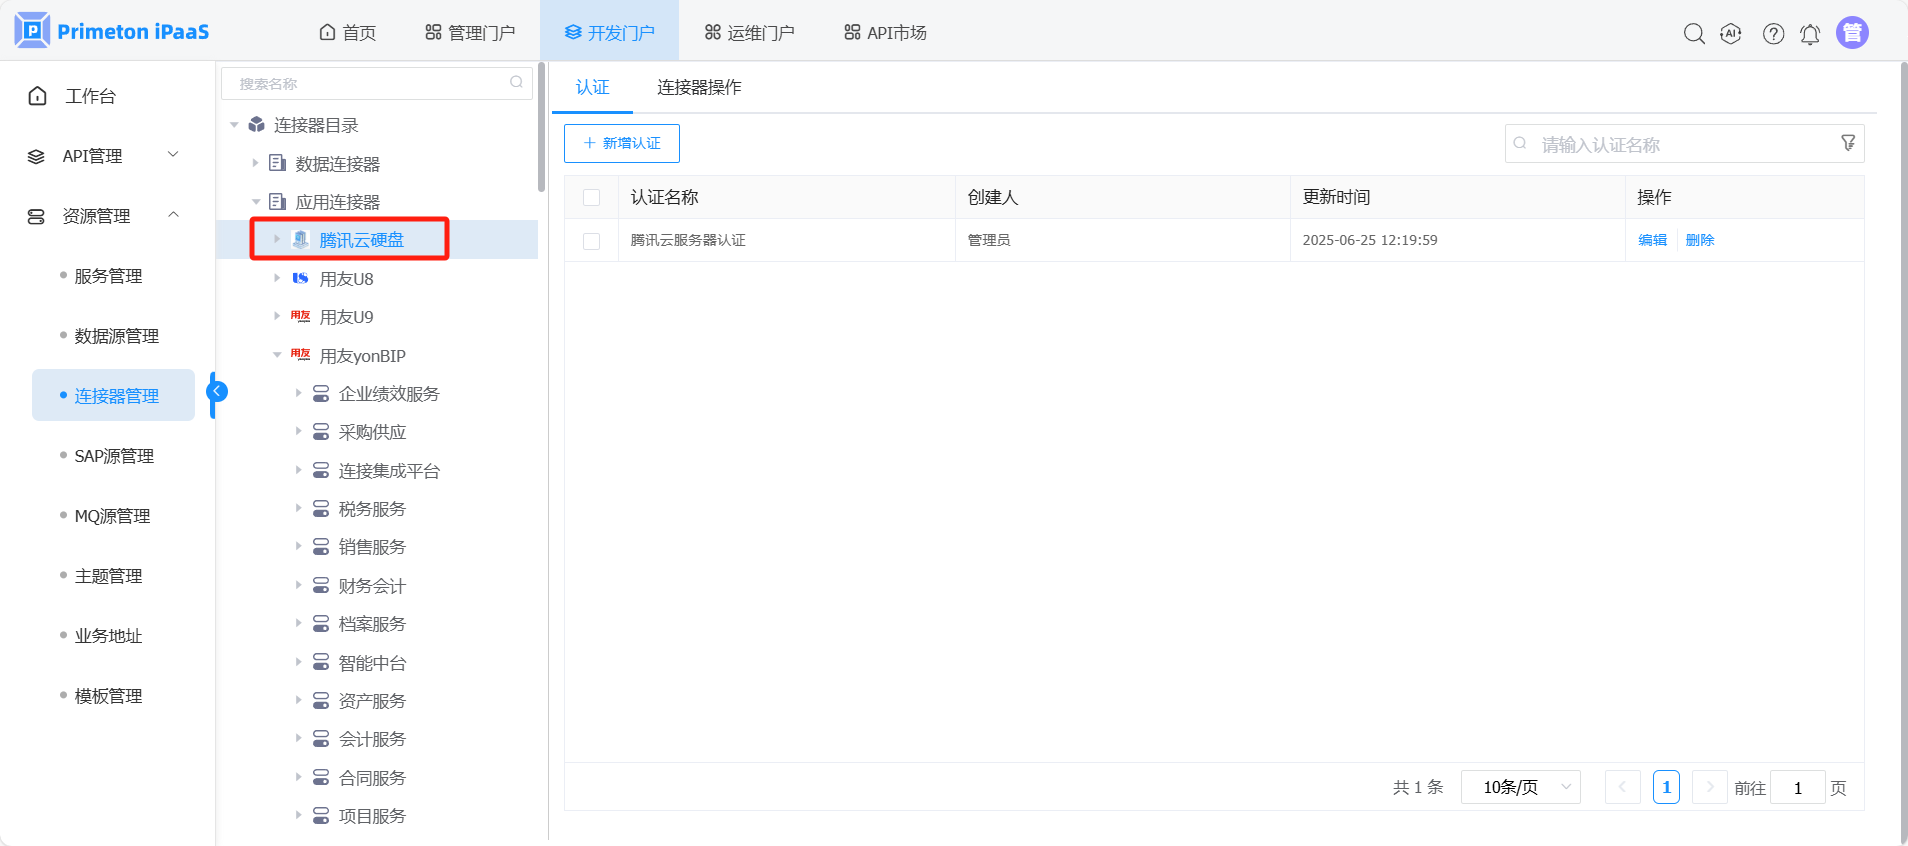Click the 请输入认证名称 search field
This screenshot has width=1908, height=846.
click(x=1680, y=144)
